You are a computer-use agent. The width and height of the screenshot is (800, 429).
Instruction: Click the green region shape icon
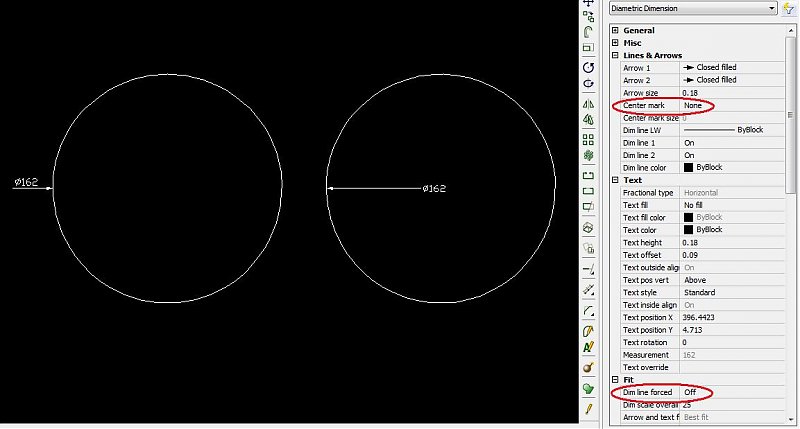588,388
